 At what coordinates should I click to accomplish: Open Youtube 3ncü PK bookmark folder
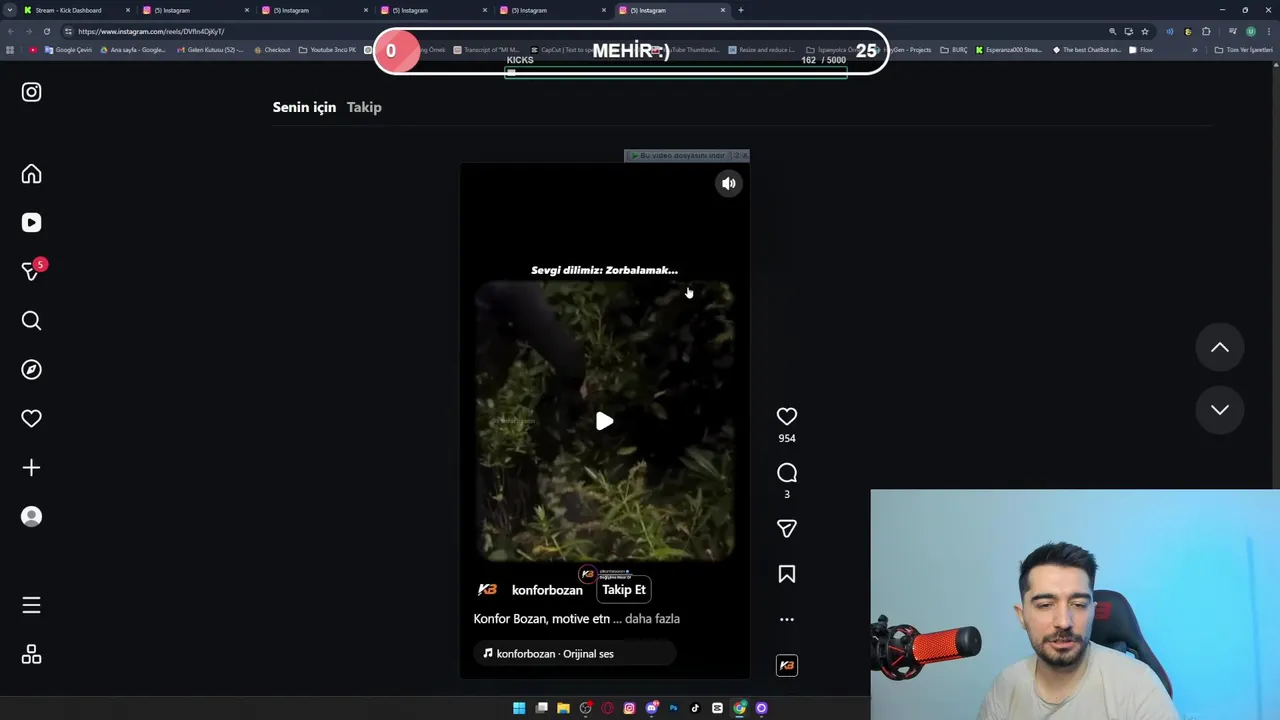[x=327, y=50]
